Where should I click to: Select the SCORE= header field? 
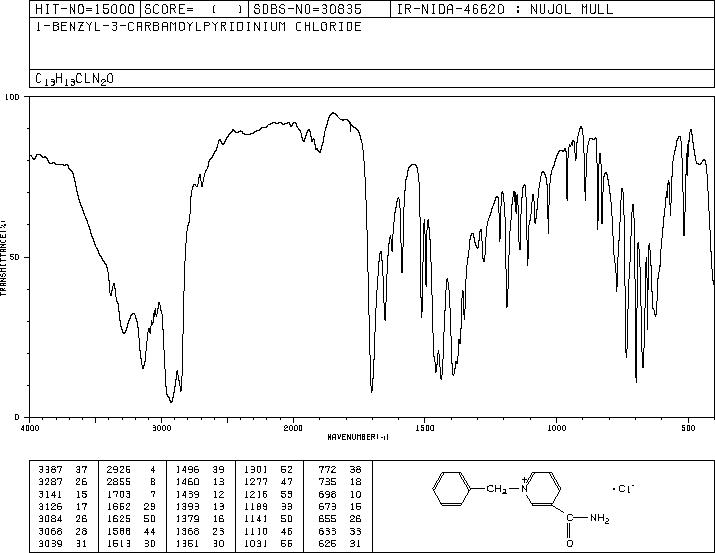(194, 9)
